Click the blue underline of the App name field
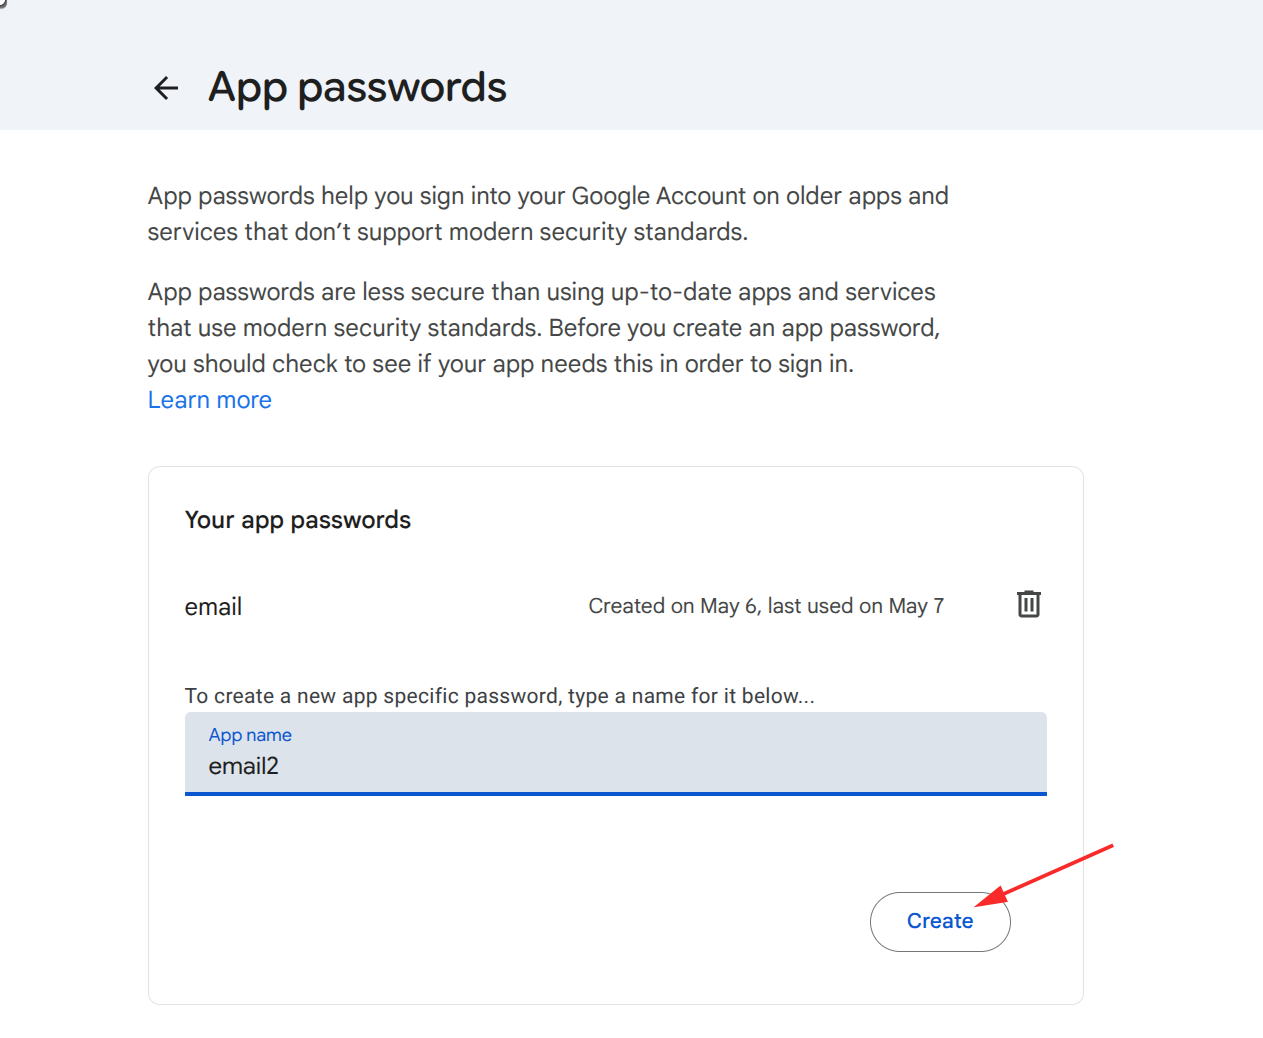 tap(616, 794)
